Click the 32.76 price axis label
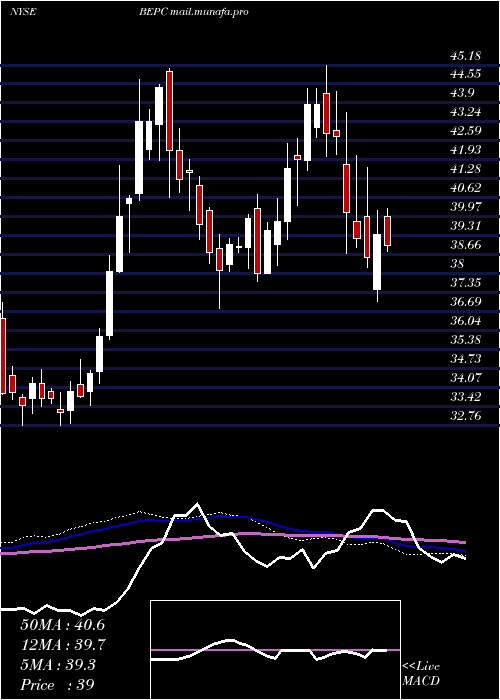The image size is (500, 700). (x=466, y=416)
